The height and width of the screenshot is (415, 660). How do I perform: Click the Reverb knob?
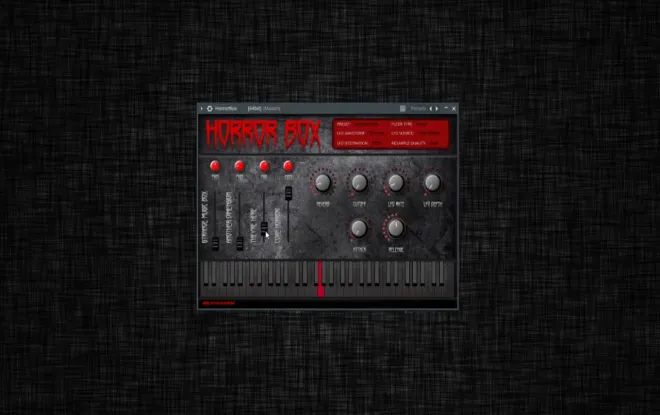coord(323,183)
